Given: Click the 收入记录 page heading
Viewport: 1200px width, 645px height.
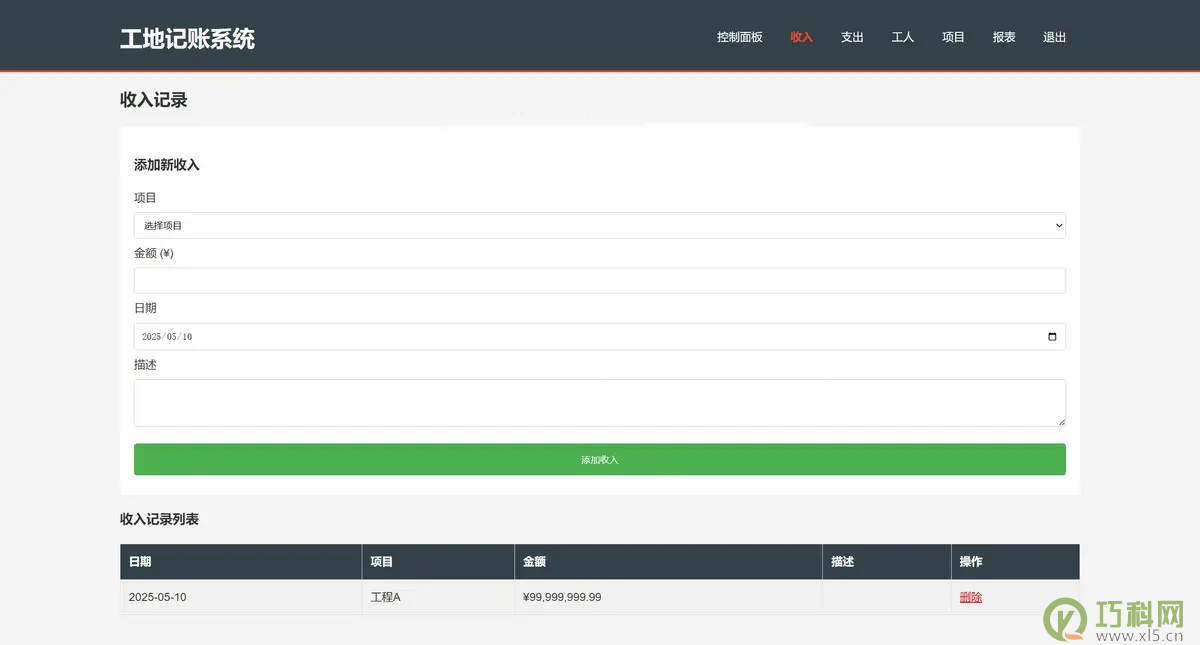Looking at the screenshot, I should pos(154,100).
